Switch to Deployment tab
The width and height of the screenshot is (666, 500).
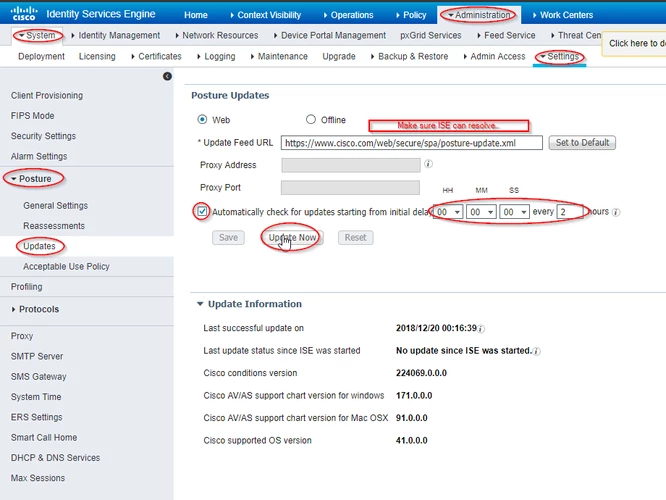[x=41, y=56]
